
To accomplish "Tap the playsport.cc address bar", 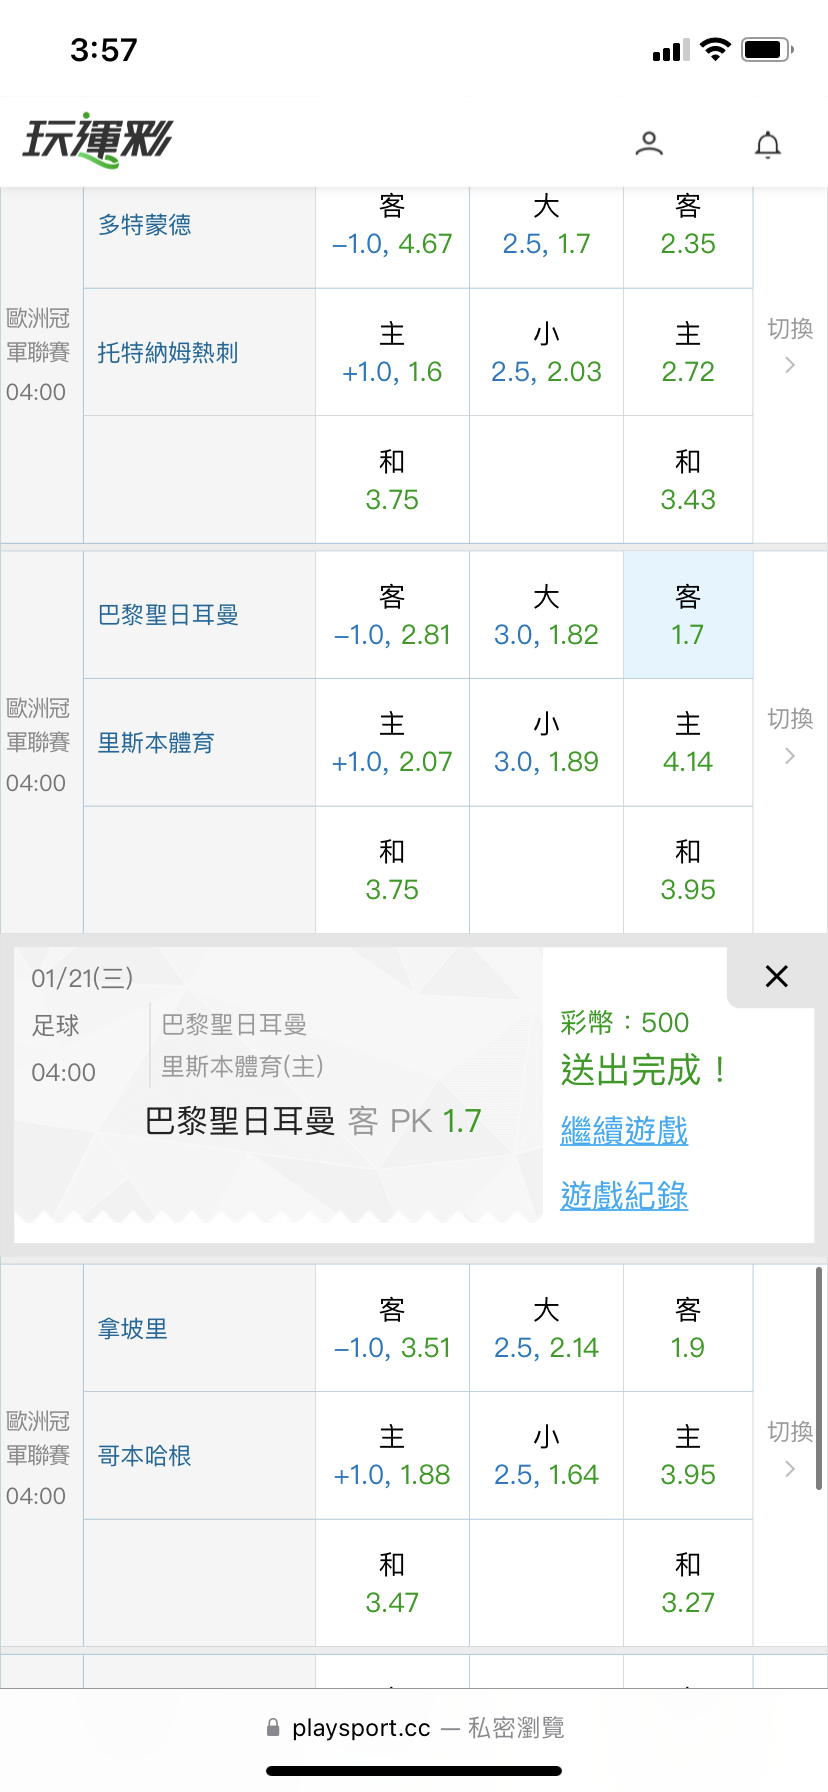I will 414,1727.
